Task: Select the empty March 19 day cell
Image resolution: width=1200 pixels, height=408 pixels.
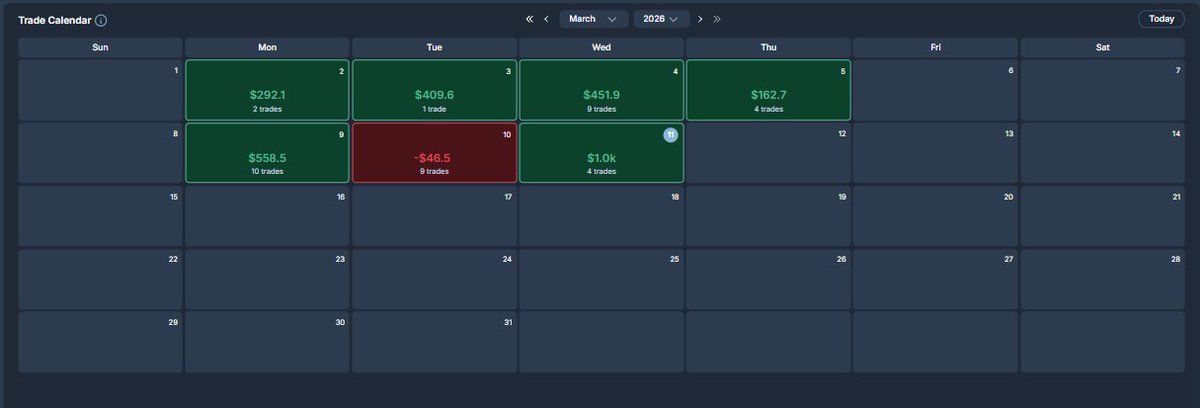Action: [768, 216]
